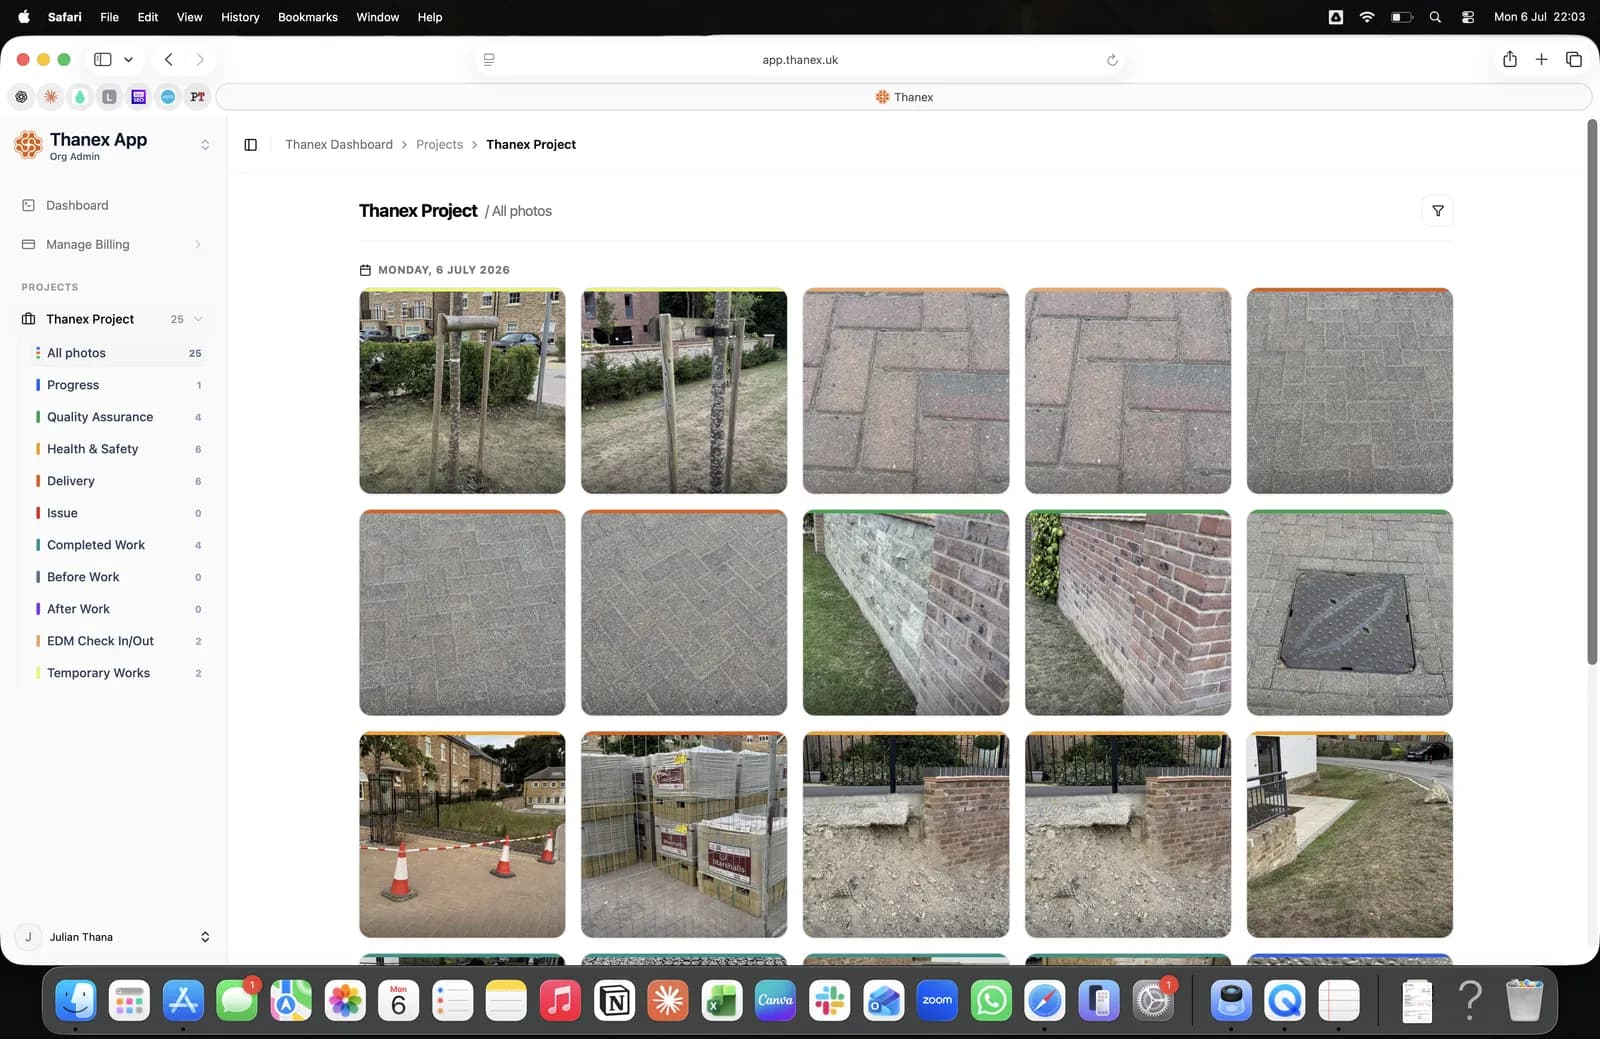
Task: Open Thanex App organization switcher
Action: [205, 145]
